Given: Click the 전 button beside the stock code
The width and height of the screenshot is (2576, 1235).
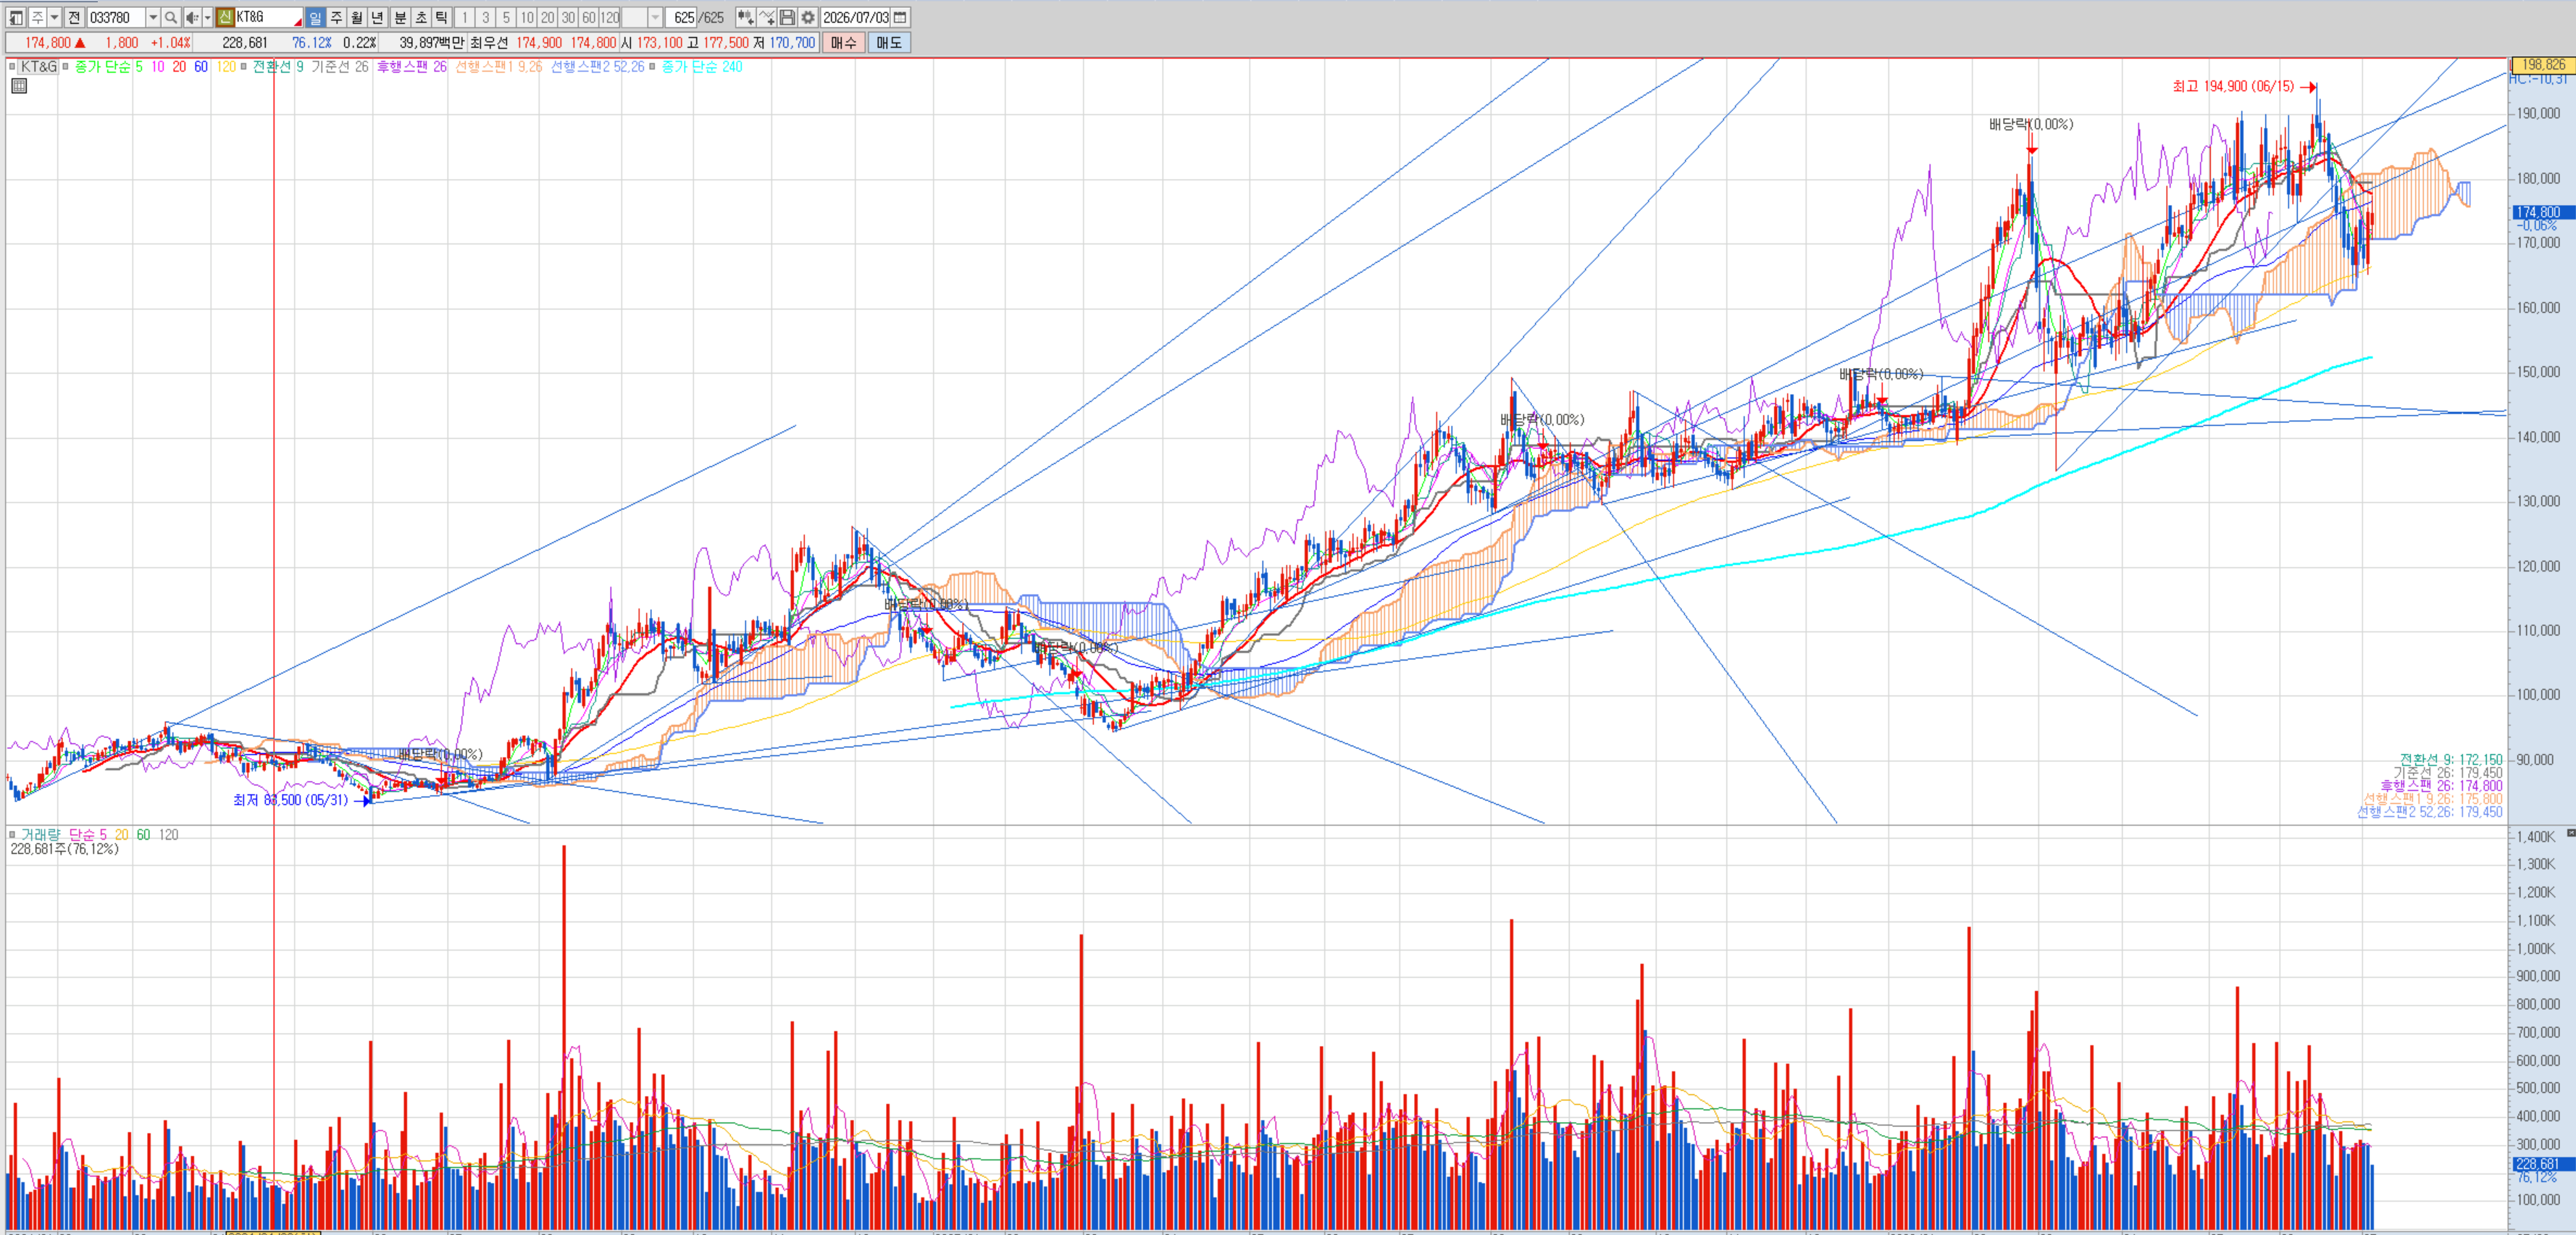Looking at the screenshot, I should point(74,17).
